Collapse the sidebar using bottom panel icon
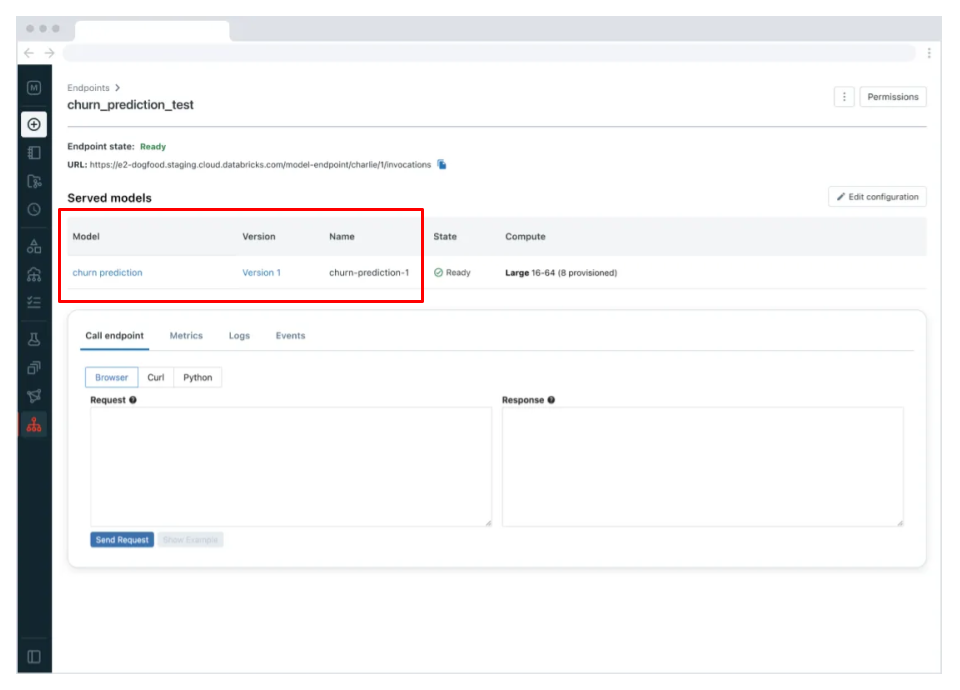Viewport: 960px width, 690px height. coord(34,657)
